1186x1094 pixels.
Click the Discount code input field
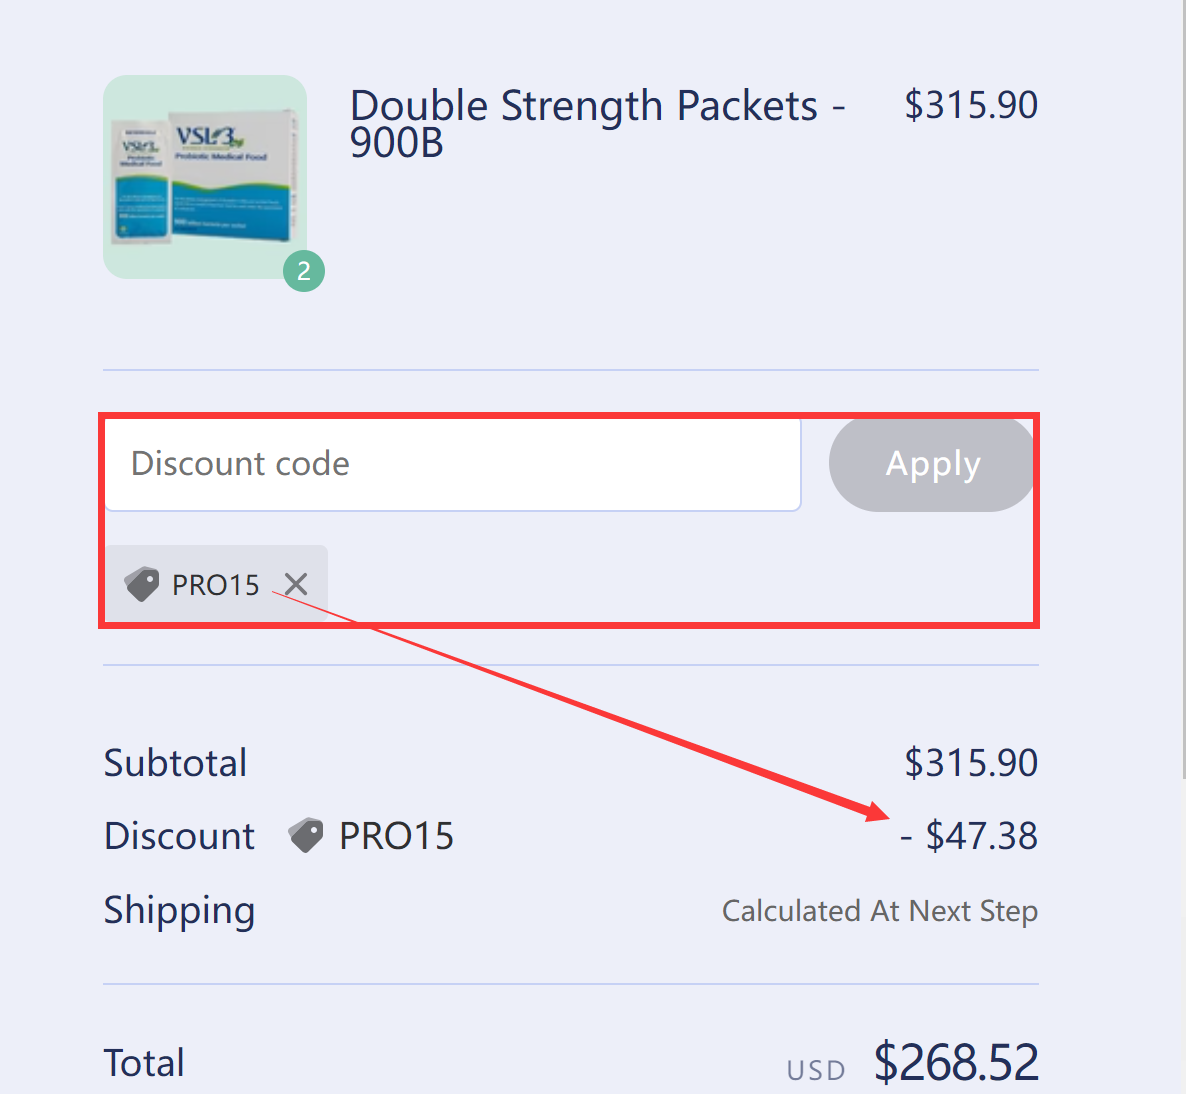tap(450, 463)
